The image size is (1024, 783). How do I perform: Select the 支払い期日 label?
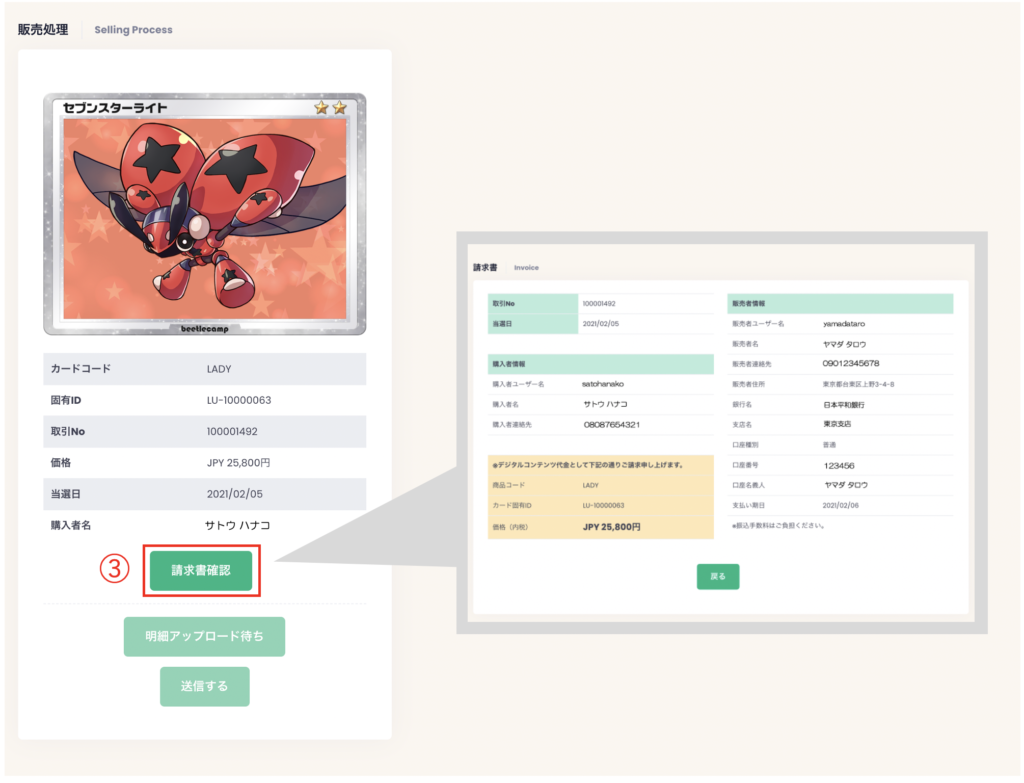(x=748, y=505)
